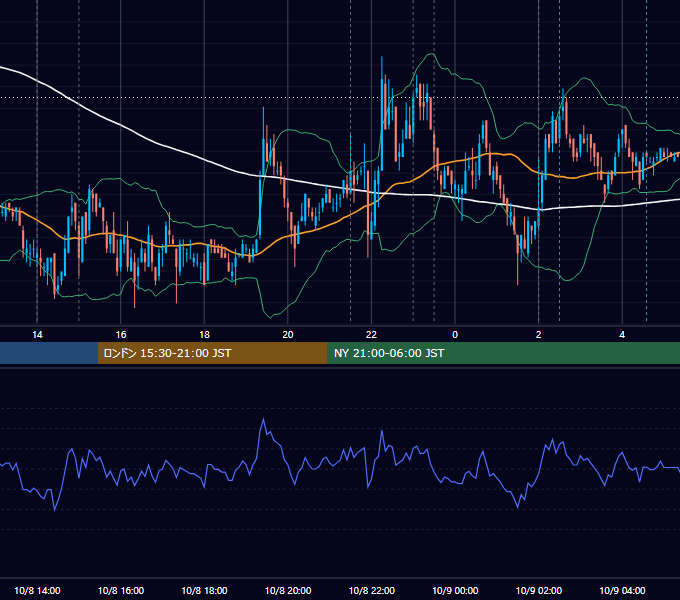
Task: Click the 10/8 22:00 time label
Action: point(372,590)
